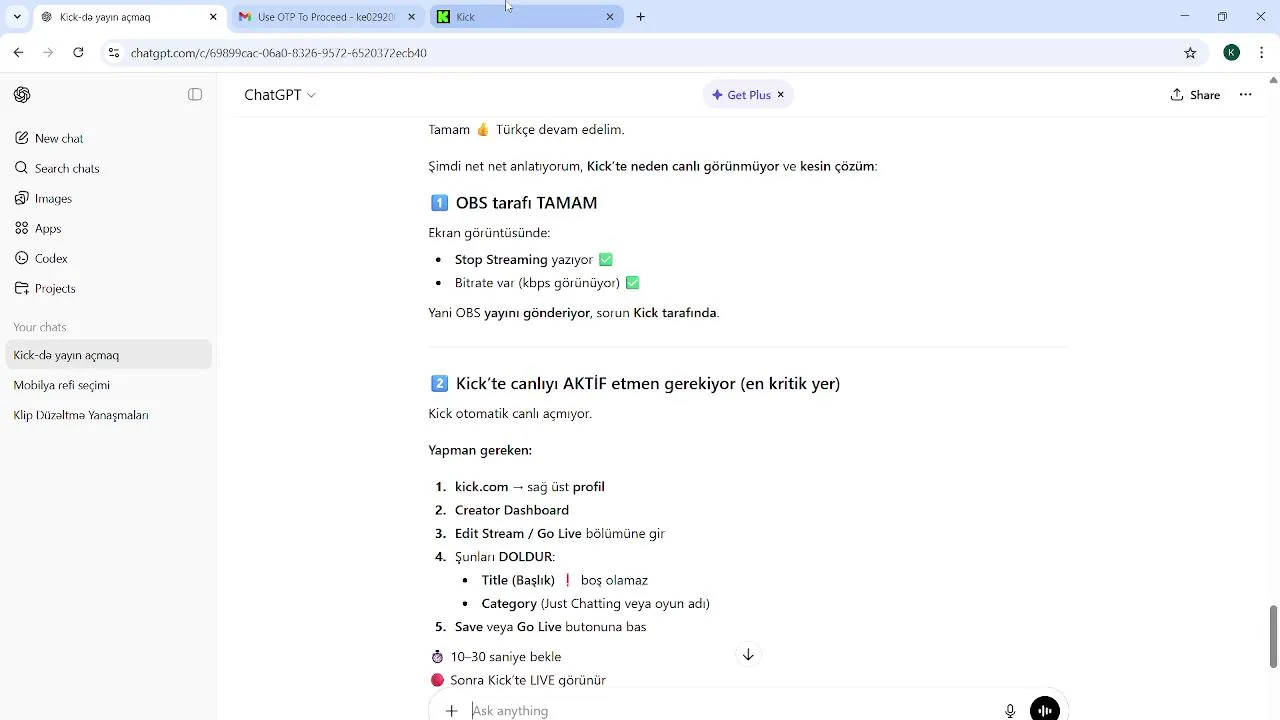Viewport: 1280px width, 720px height.
Task: Click the Creator Dashboard step text
Action: (x=512, y=510)
